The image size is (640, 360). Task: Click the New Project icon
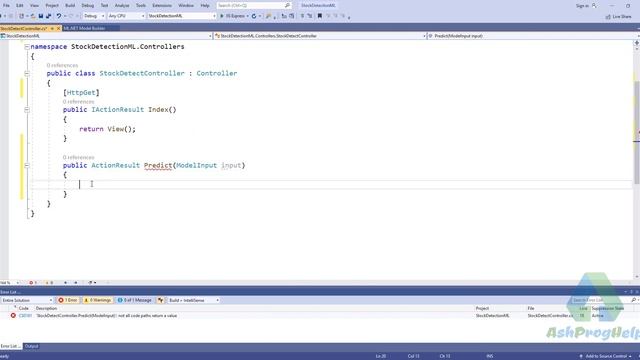(22, 16)
